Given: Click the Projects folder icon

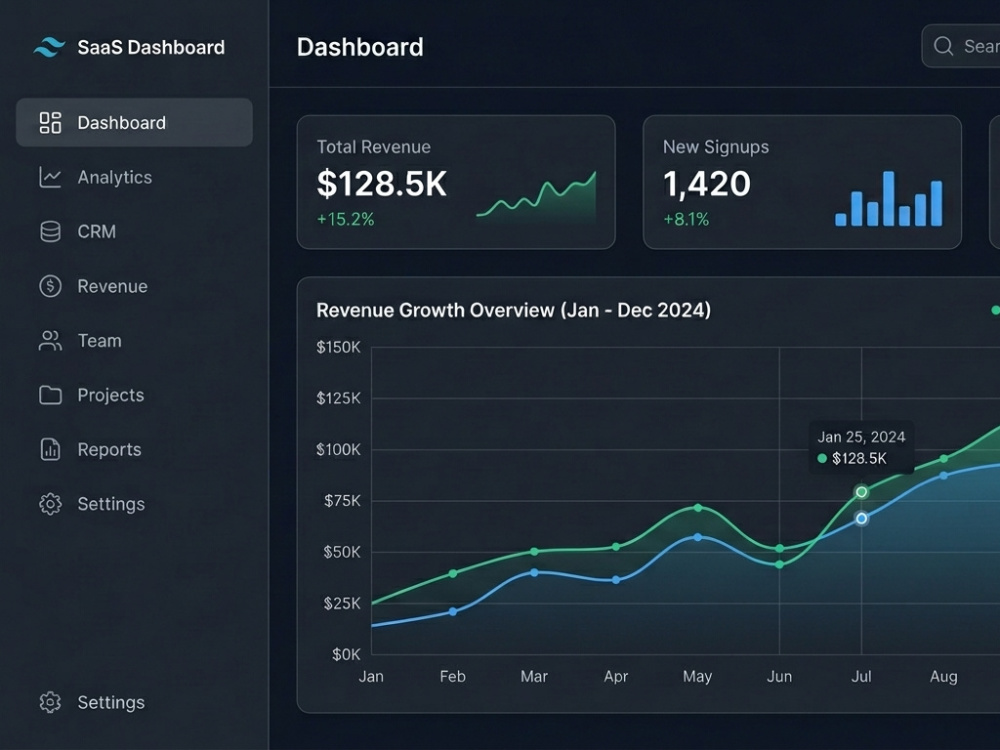Looking at the screenshot, I should 50,395.
